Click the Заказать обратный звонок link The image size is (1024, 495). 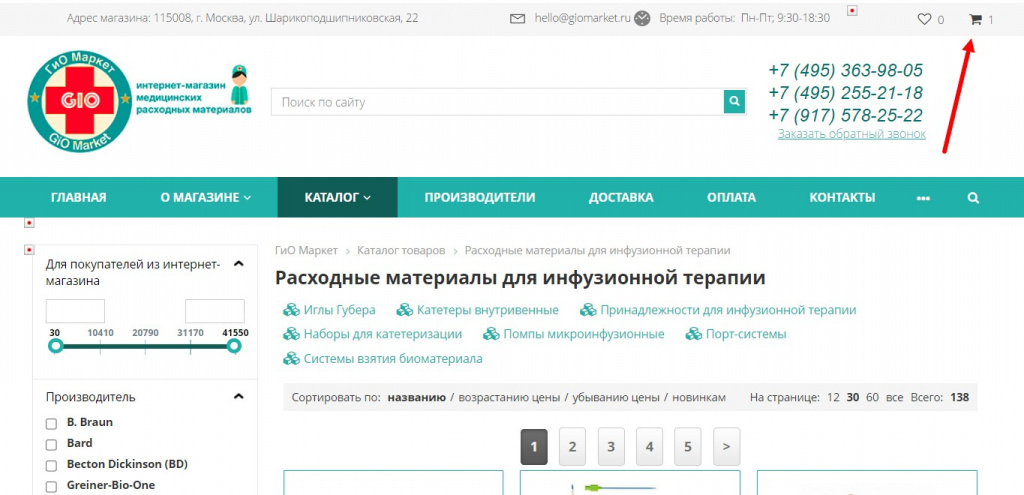851,134
